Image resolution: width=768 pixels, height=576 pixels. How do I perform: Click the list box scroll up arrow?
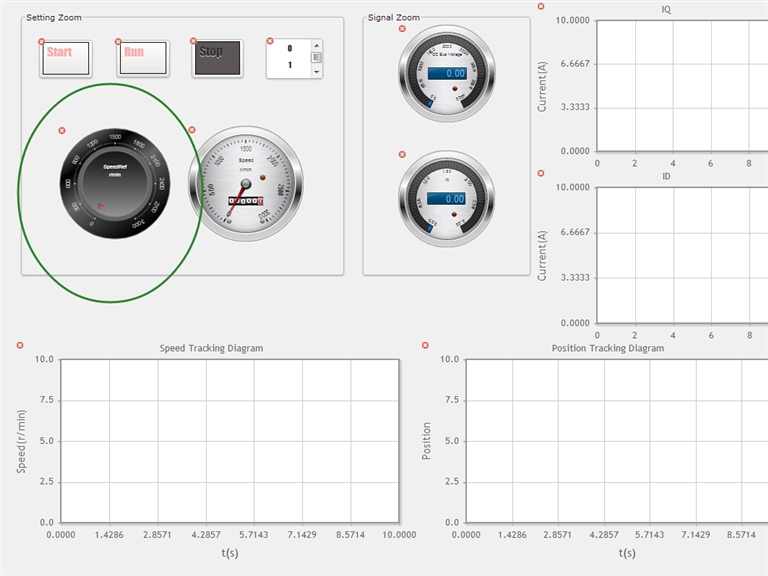coord(316,46)
